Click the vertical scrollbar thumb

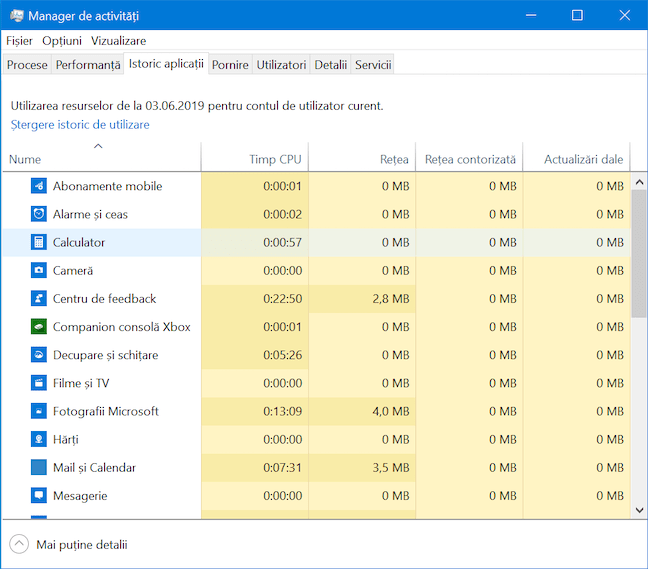pos(639,254)
